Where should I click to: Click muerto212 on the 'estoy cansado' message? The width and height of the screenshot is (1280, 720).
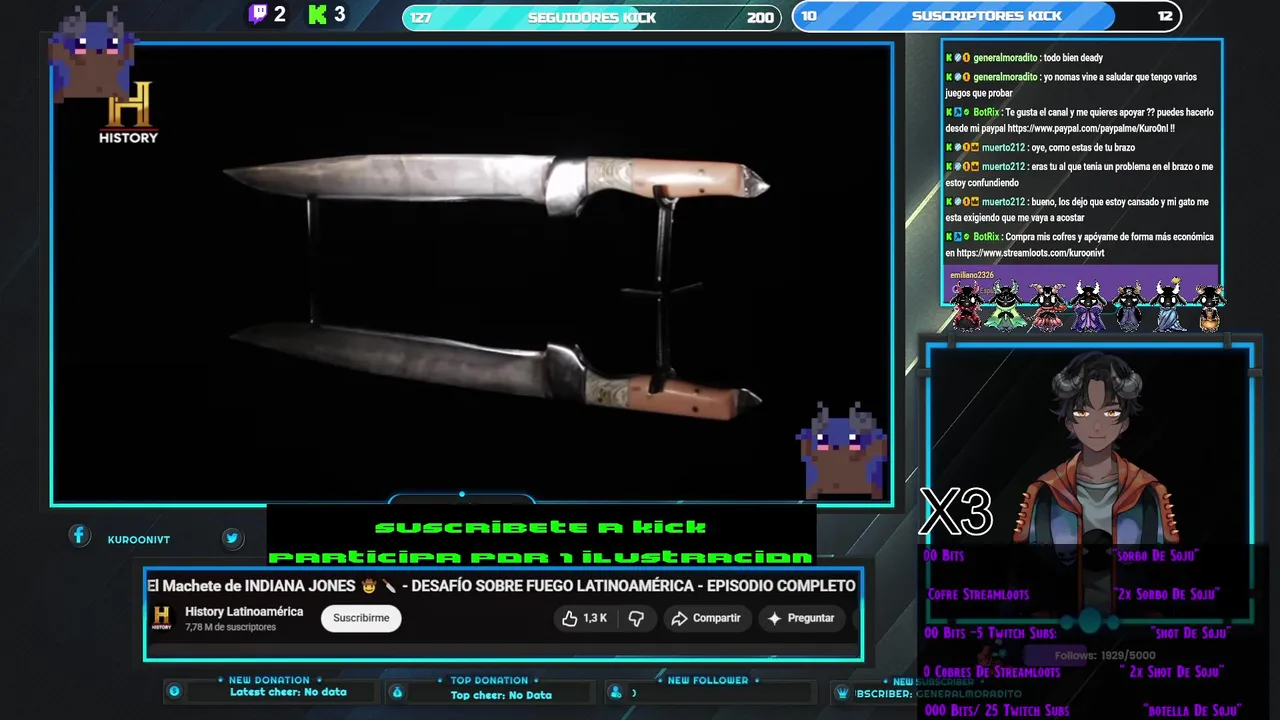pyautogui.click(x=1003, y=202)
